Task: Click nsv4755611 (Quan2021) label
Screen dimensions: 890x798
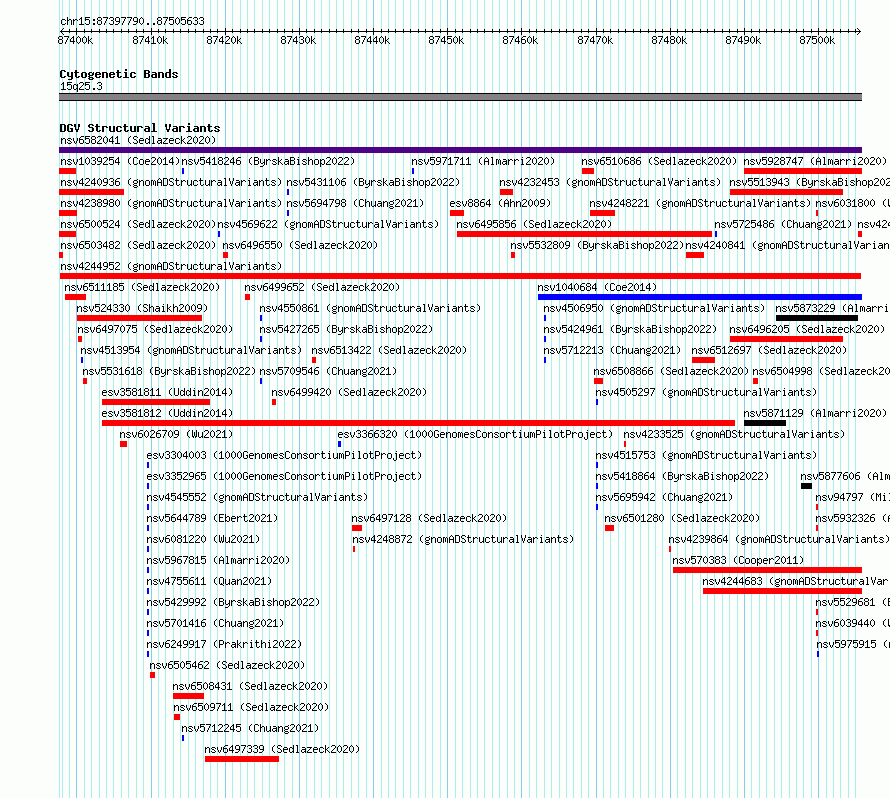Action: click(209, 581)
